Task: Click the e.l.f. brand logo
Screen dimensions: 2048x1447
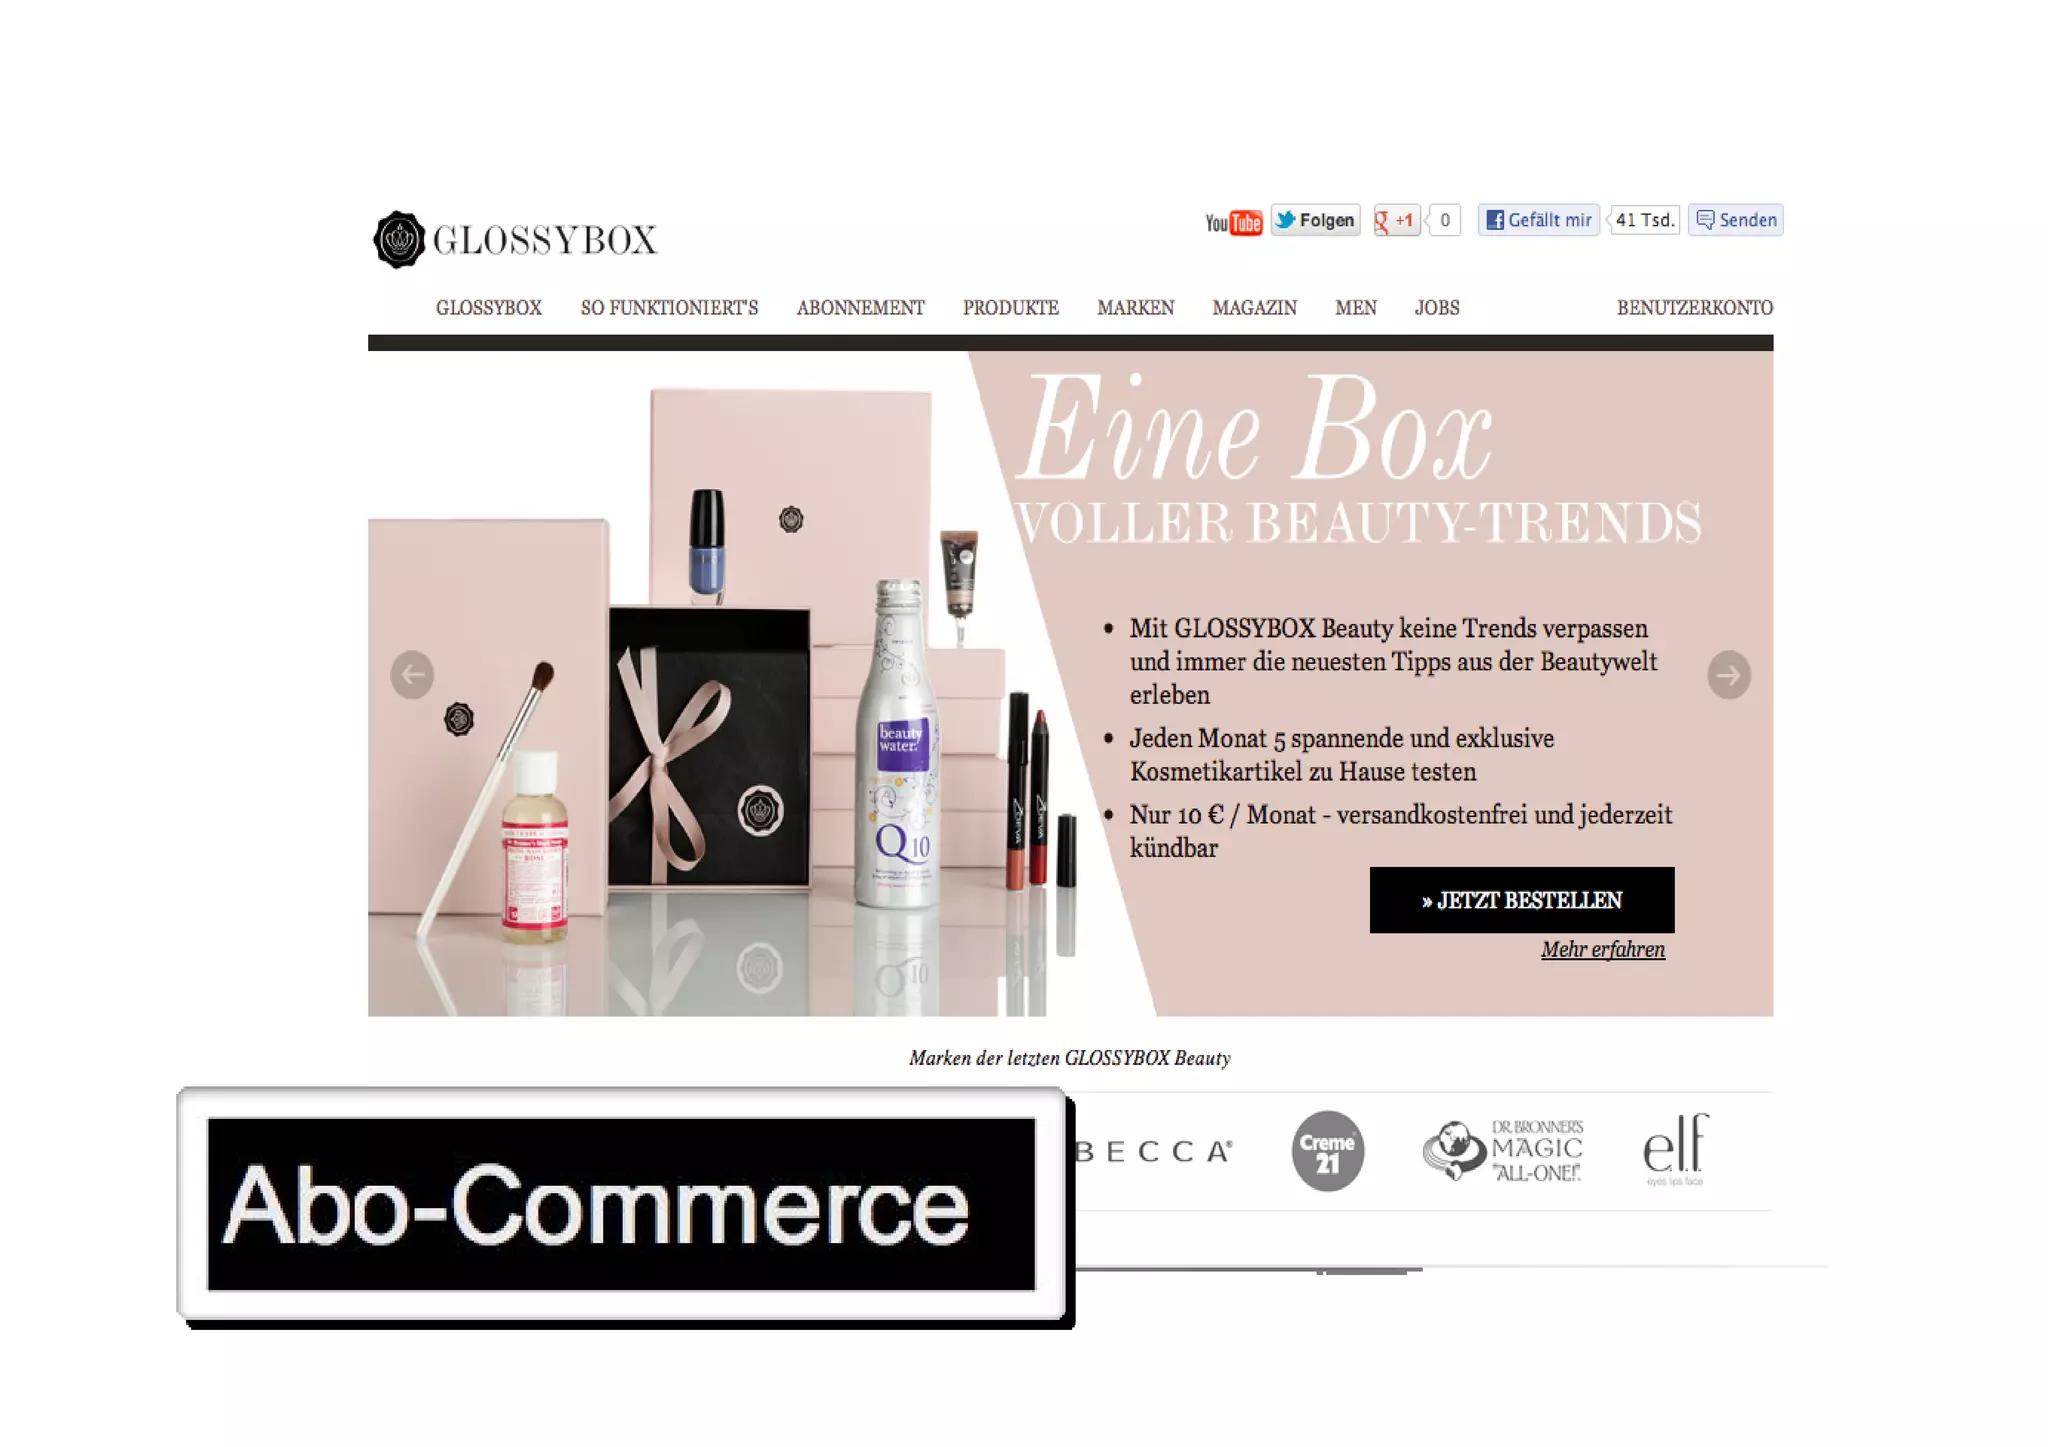Action: (1676, 1149)
